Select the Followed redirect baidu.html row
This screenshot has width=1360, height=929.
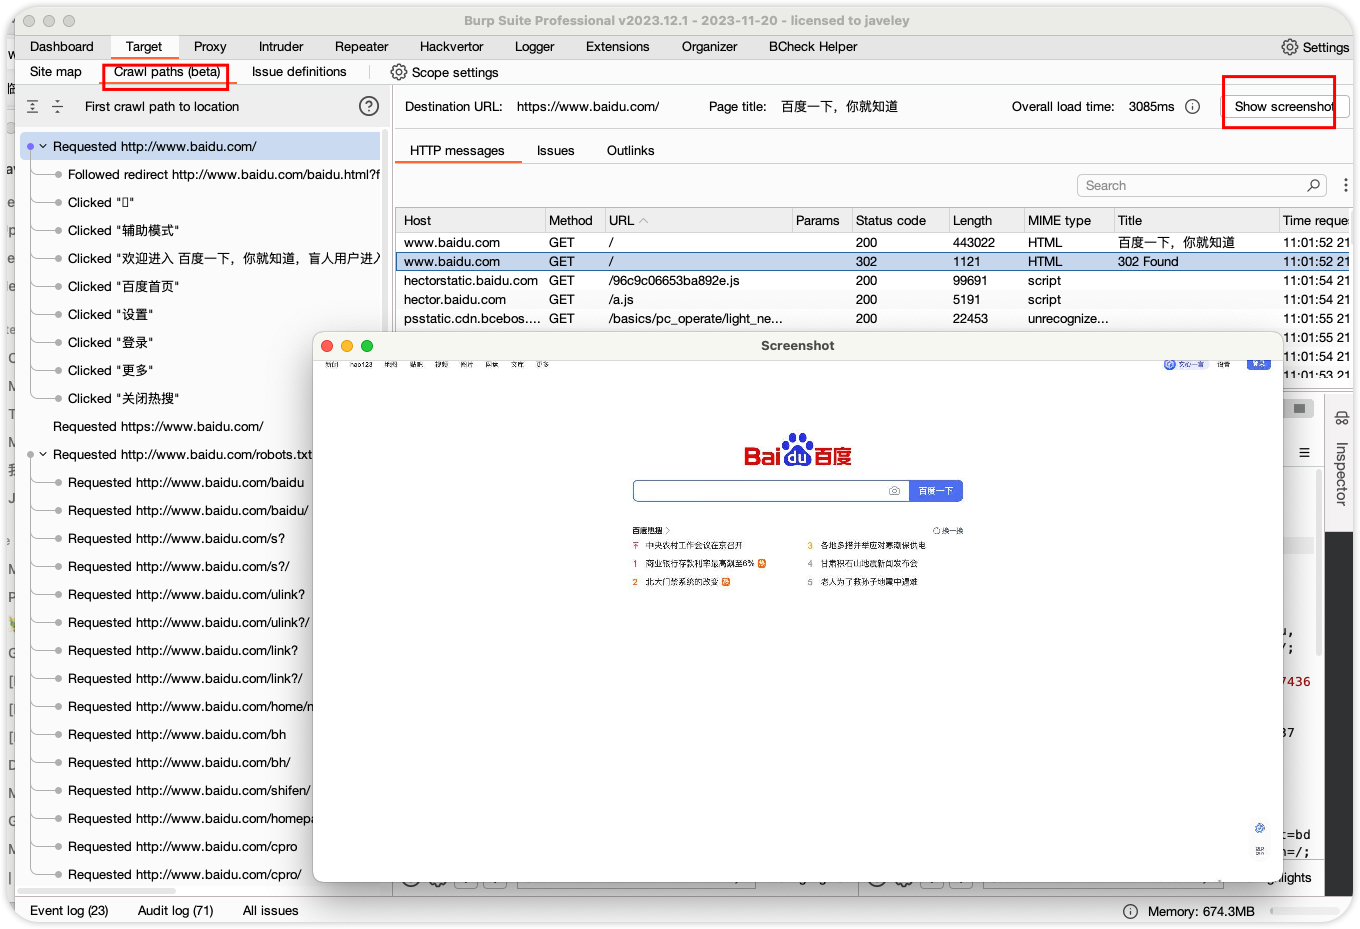tap(224, 175)
